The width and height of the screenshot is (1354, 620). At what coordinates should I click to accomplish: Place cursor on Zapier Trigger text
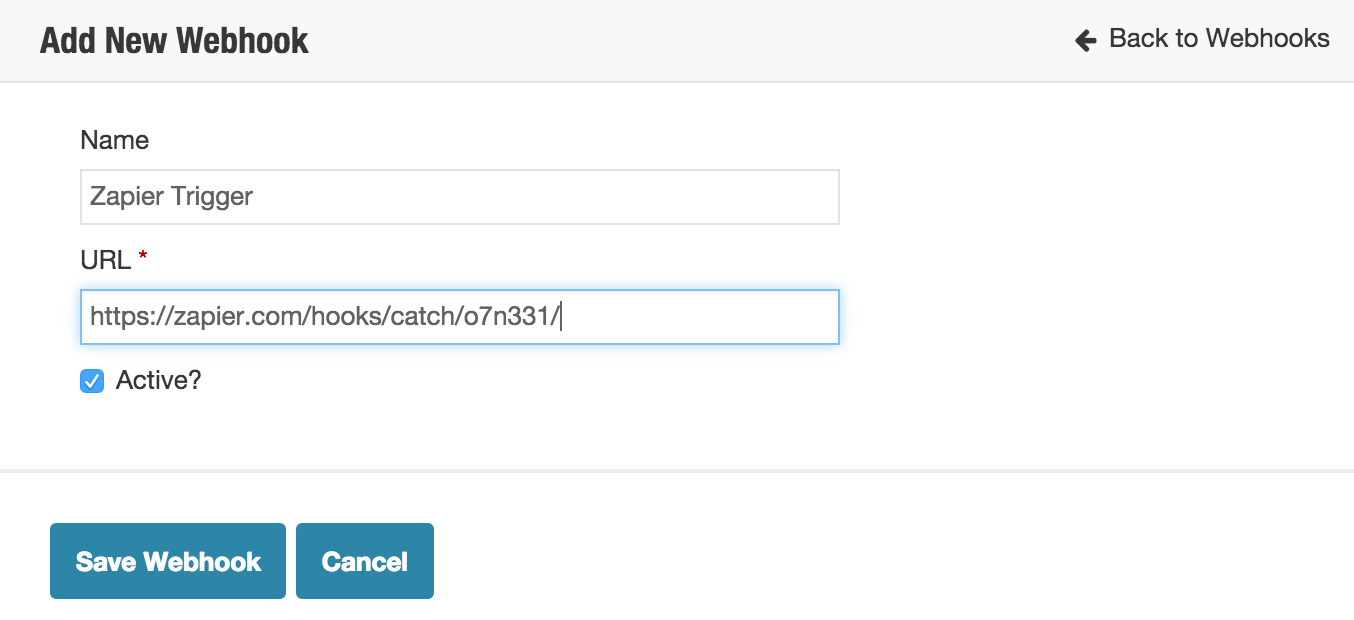(171, 197)
